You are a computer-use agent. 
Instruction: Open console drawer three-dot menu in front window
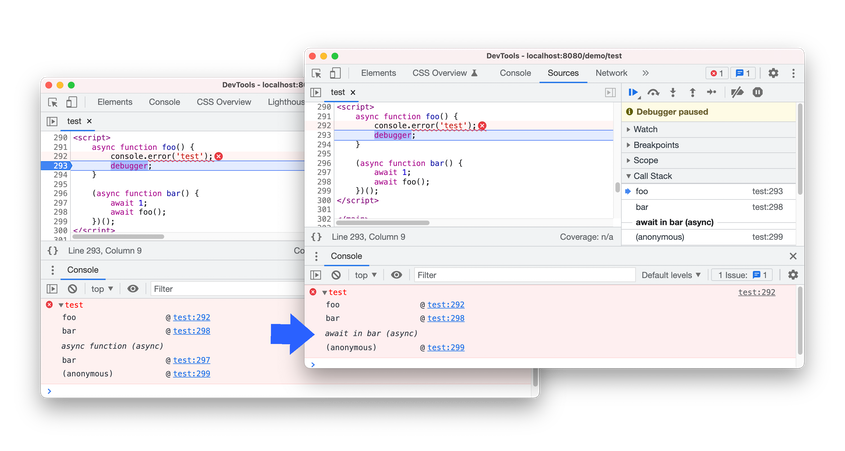[316, 256]
